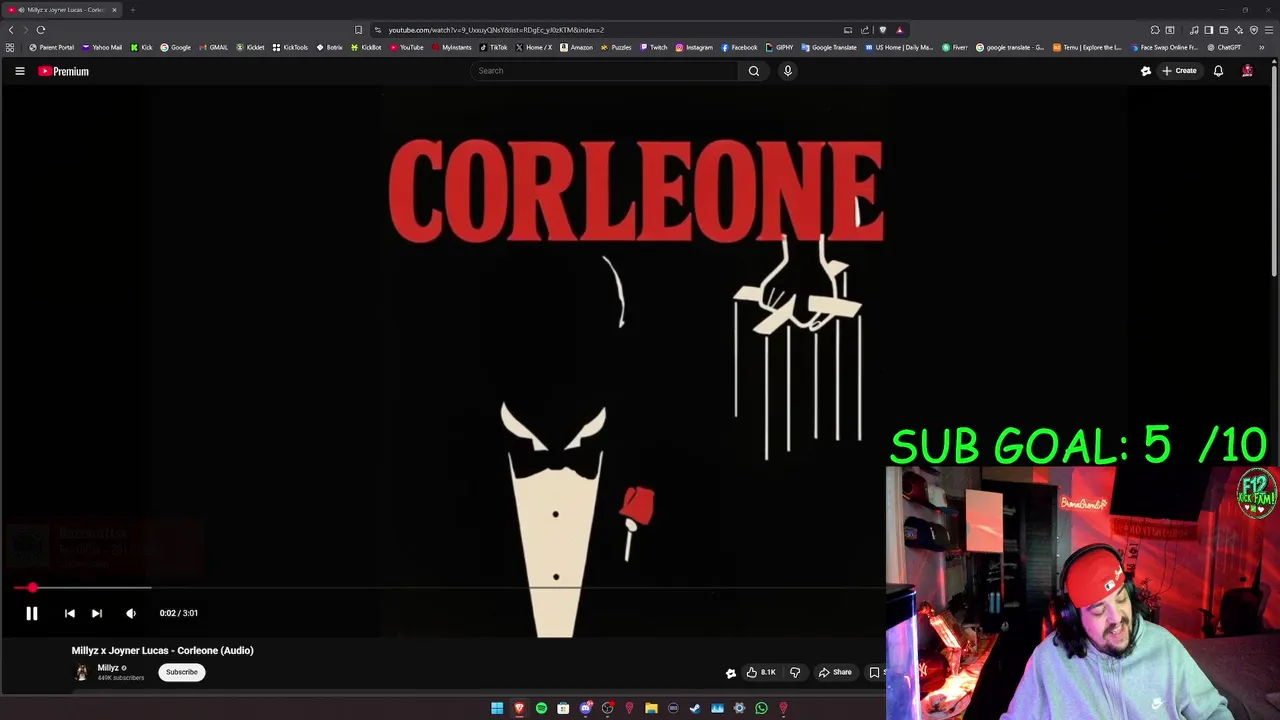This screenshot has width=1280, height=720.
Task: Pause the video playback
Action: click(x=31, y=613)
